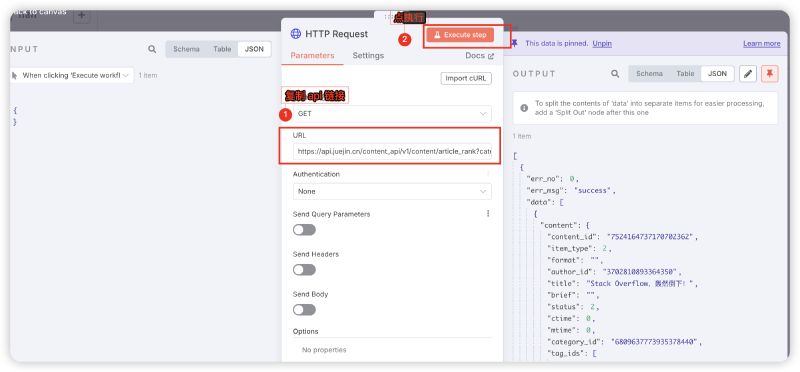Click the author_id value in output
The width and height of the screenshot is (800, 372).
click(640, 271)
